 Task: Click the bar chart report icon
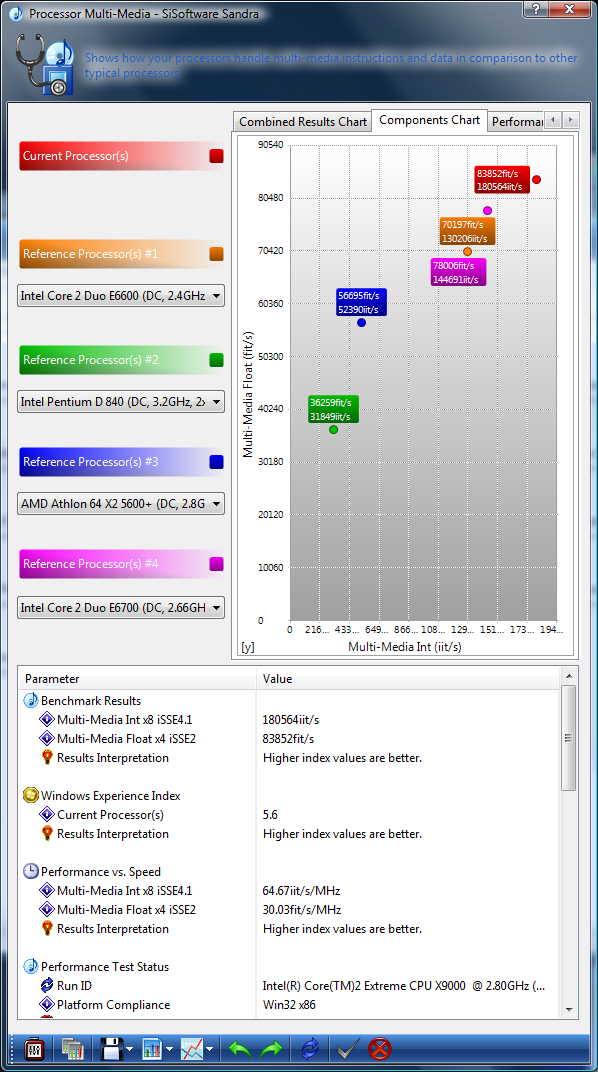[151, 1048]
